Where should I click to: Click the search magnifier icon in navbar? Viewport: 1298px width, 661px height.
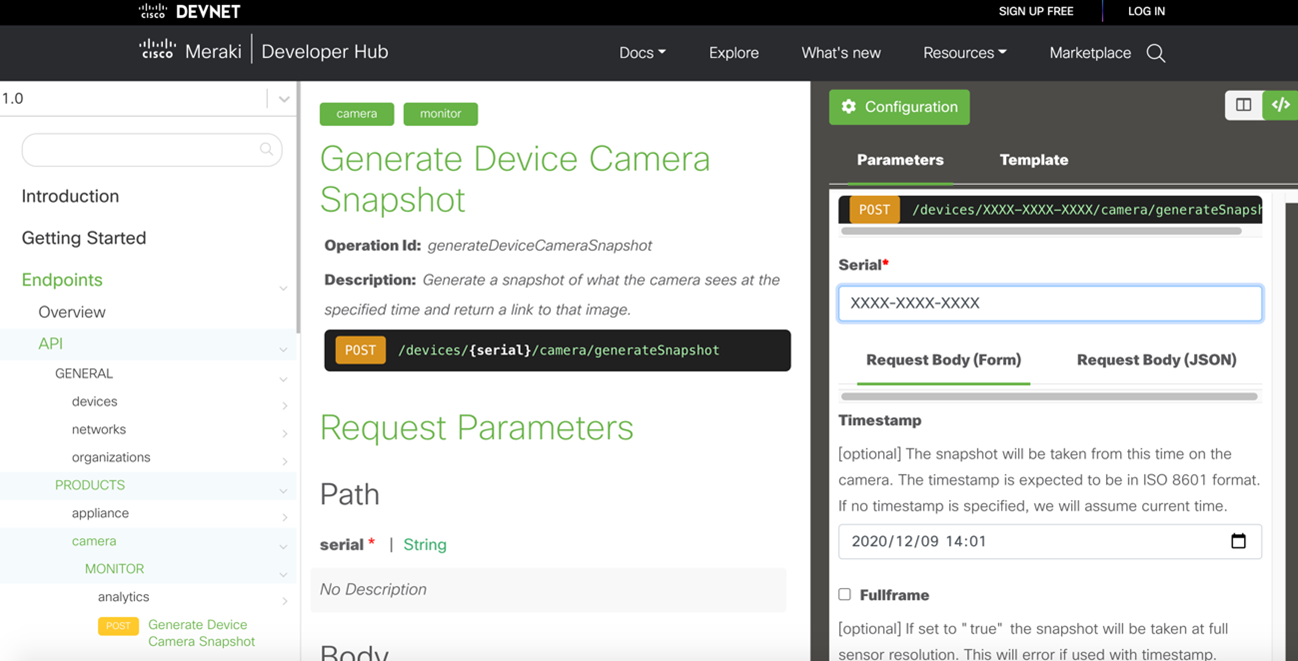coord(1156,53)
